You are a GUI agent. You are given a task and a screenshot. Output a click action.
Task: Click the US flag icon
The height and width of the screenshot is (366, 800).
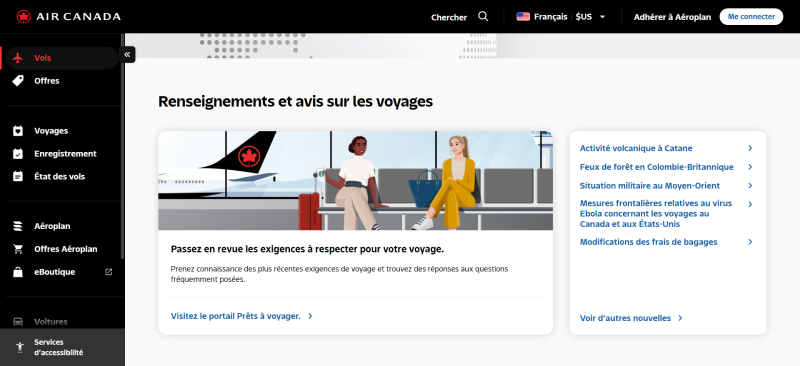(x=523, y=16)
